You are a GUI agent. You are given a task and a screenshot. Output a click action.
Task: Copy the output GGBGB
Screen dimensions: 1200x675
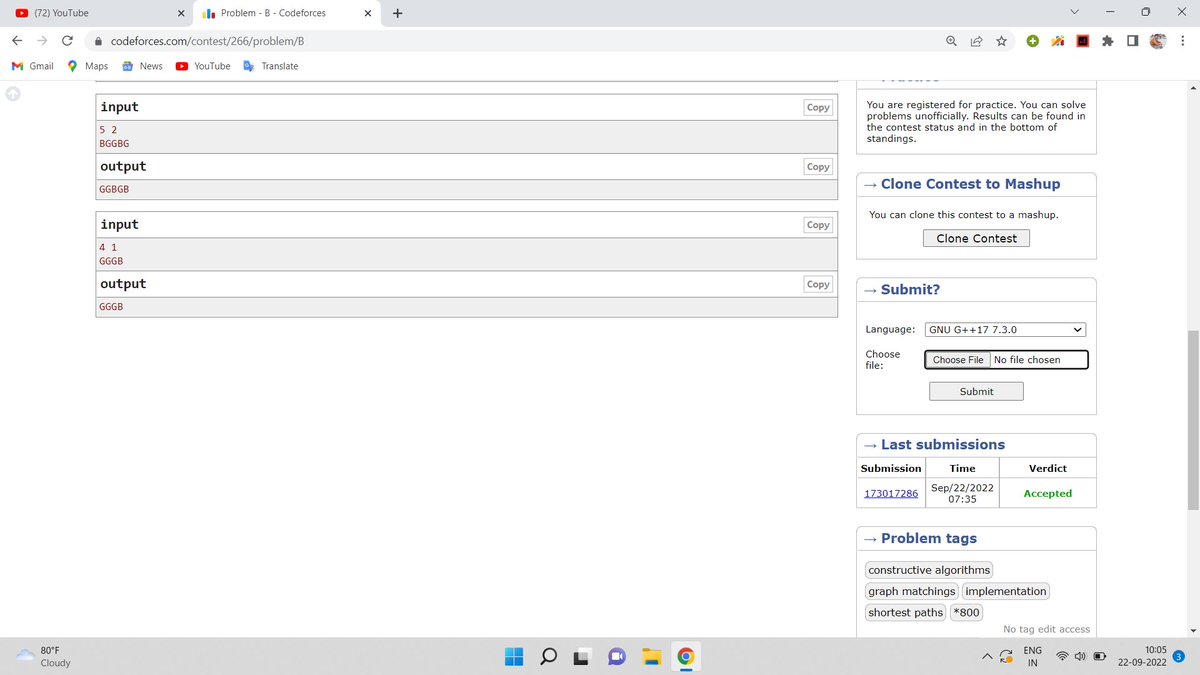coord(818,167)
